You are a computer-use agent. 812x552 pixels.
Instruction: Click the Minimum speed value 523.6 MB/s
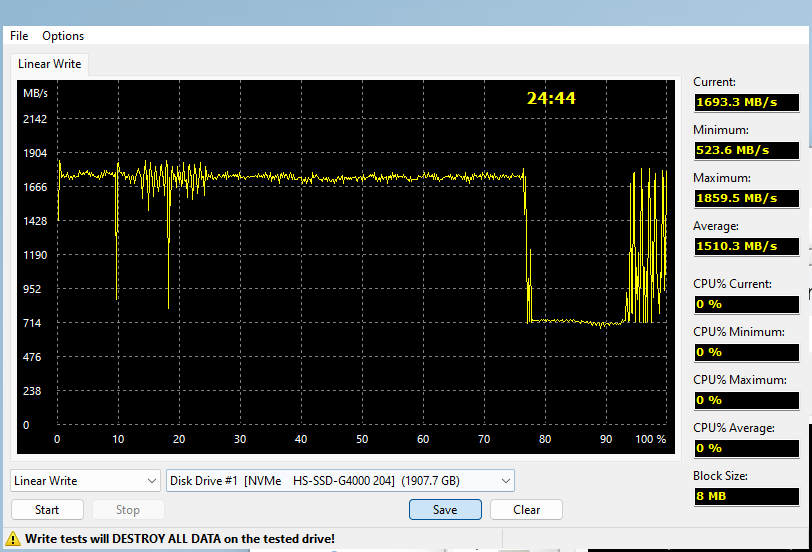pyautogui.click(x=746, y=150)
